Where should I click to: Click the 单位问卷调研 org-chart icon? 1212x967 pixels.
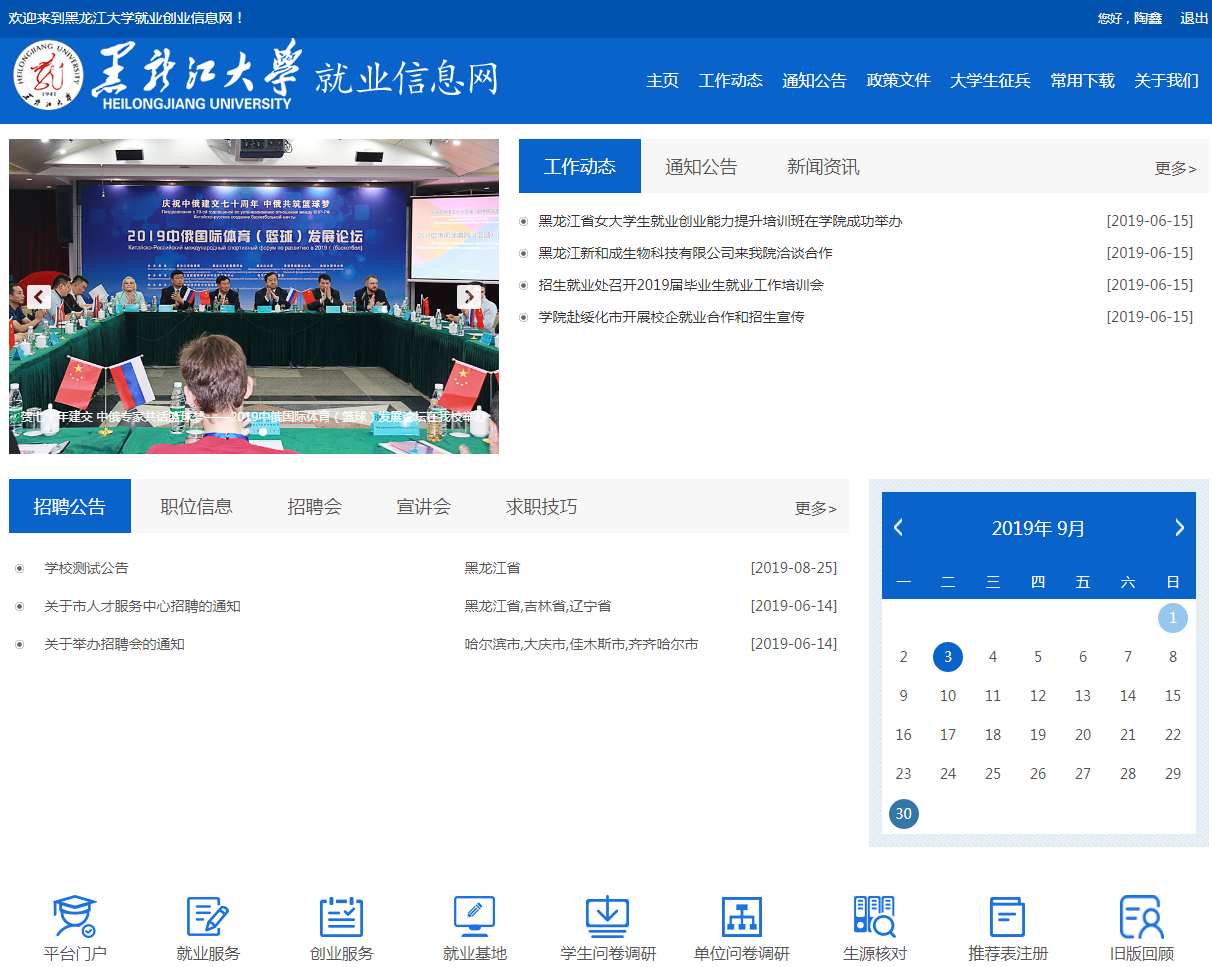(x=741, y=917)
